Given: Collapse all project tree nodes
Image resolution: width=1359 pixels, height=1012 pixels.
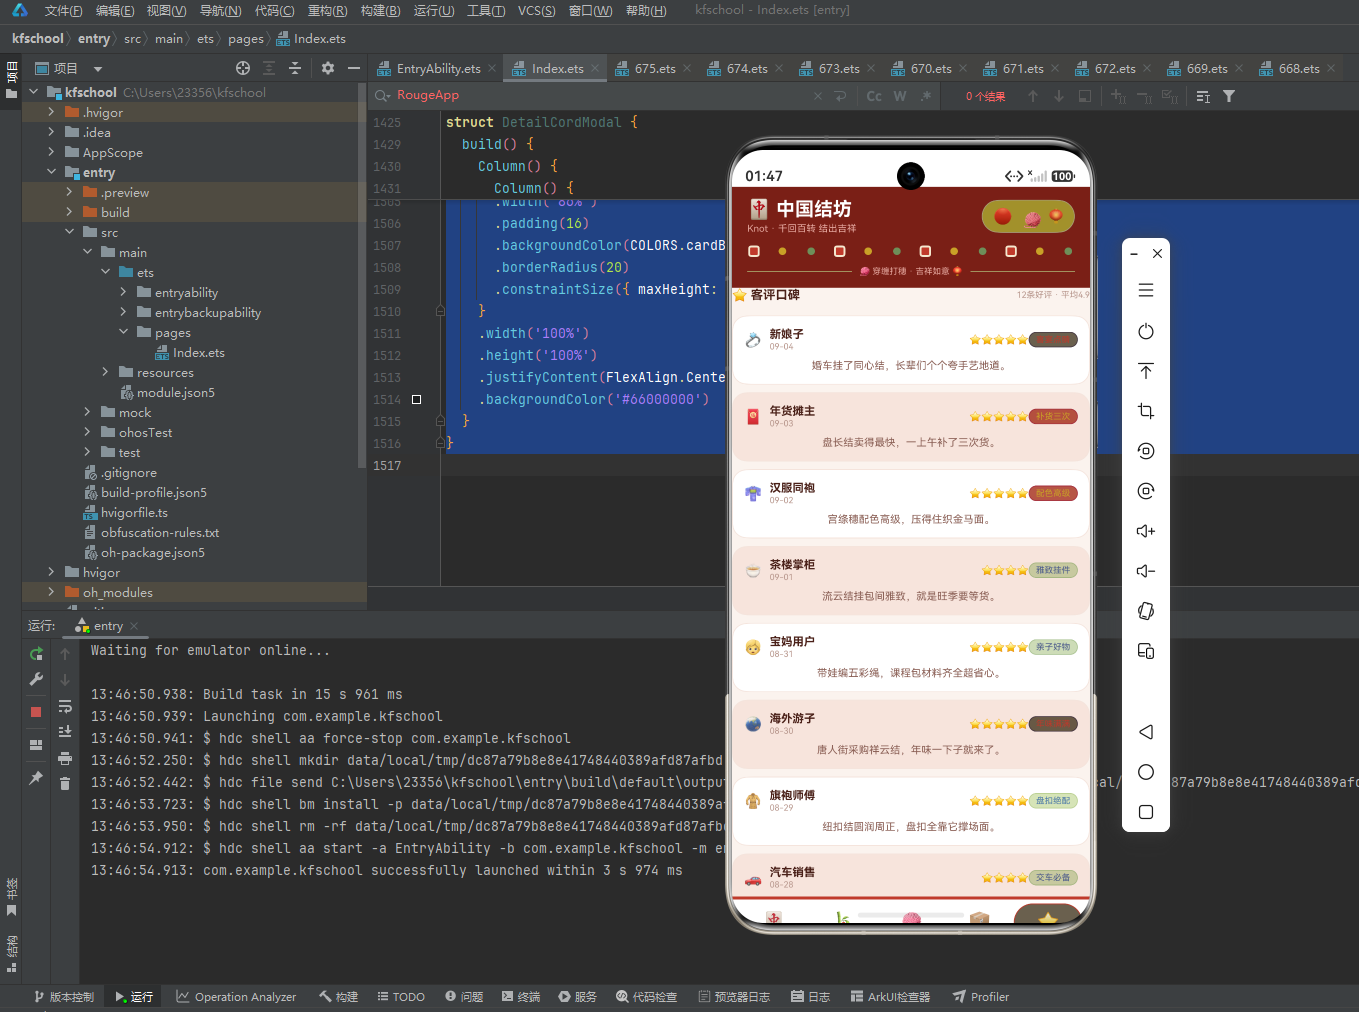Looking at the screenshot, I should tap(295, 68).
